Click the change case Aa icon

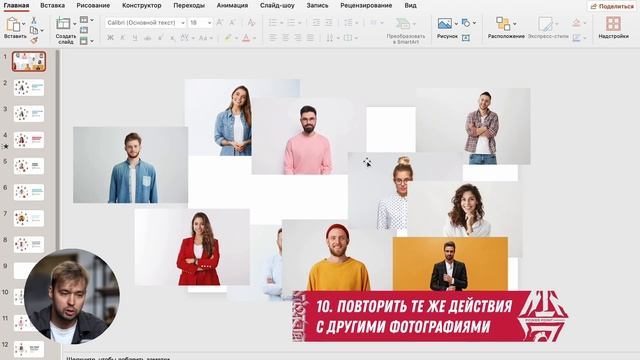coord(203,38)
